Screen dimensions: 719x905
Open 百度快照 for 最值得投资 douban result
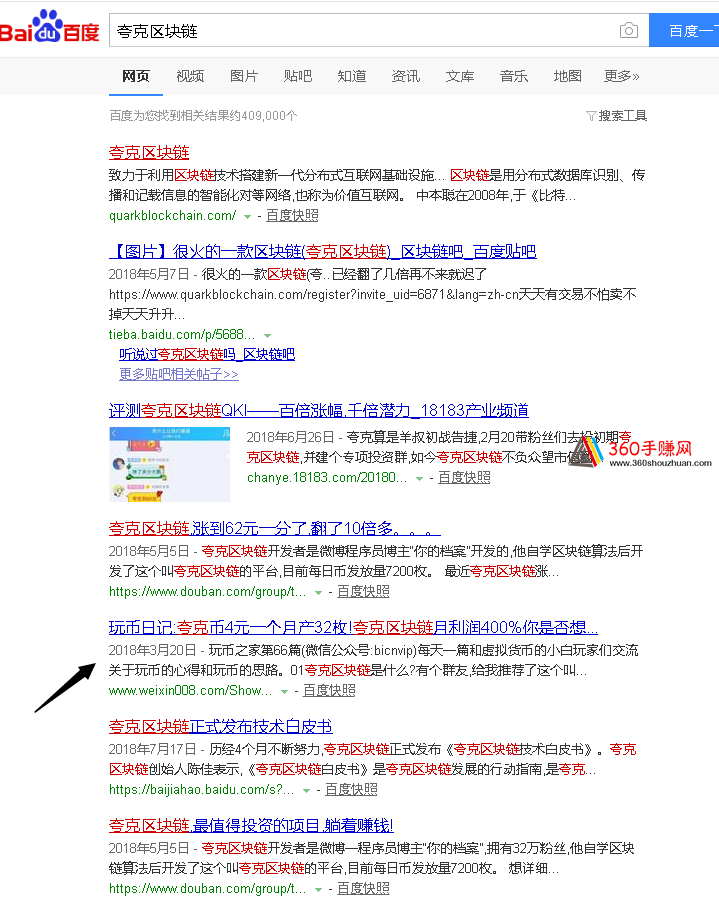(363, 889)
